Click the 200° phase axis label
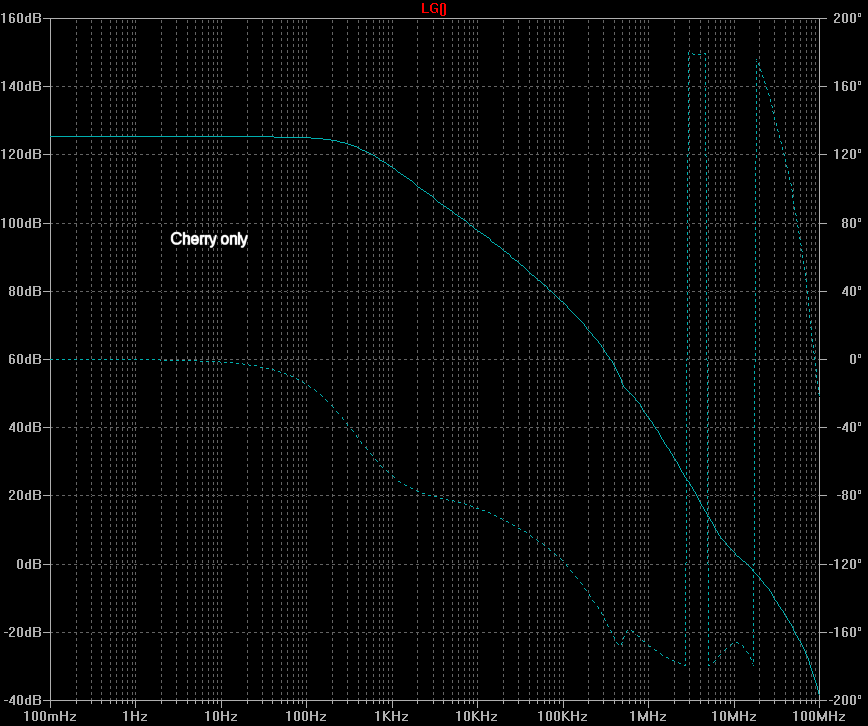The width and height of the screenshot is (868, 726). [848, 18]
